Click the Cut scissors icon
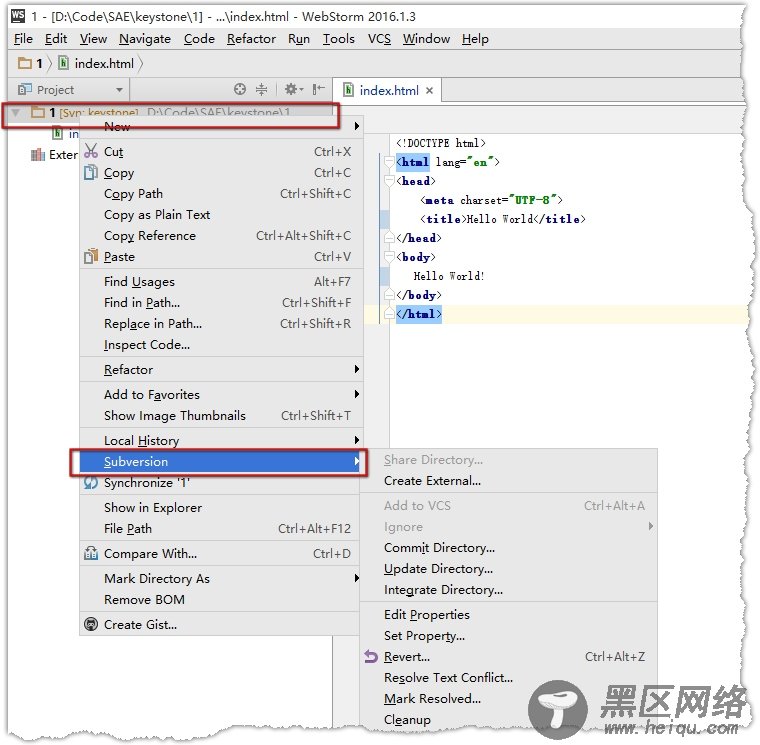 point(91,151)
